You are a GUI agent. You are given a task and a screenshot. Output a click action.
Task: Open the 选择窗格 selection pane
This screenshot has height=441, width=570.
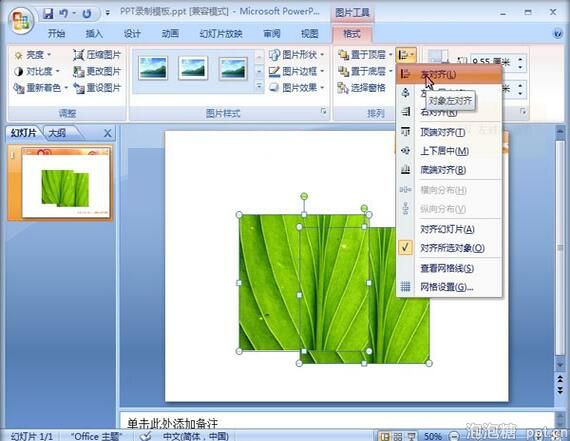coord(362,88)
